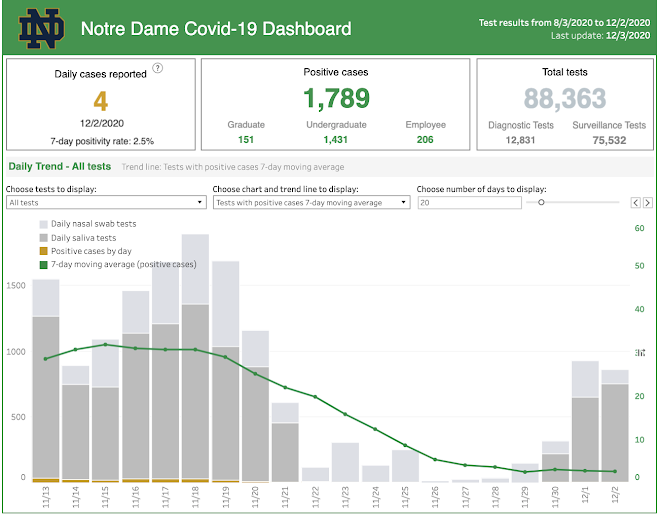660x514 pixels.
Task: Click the 'Test results from 8/3/2020 to 12/2/2020' text
Action: point(564,23)
